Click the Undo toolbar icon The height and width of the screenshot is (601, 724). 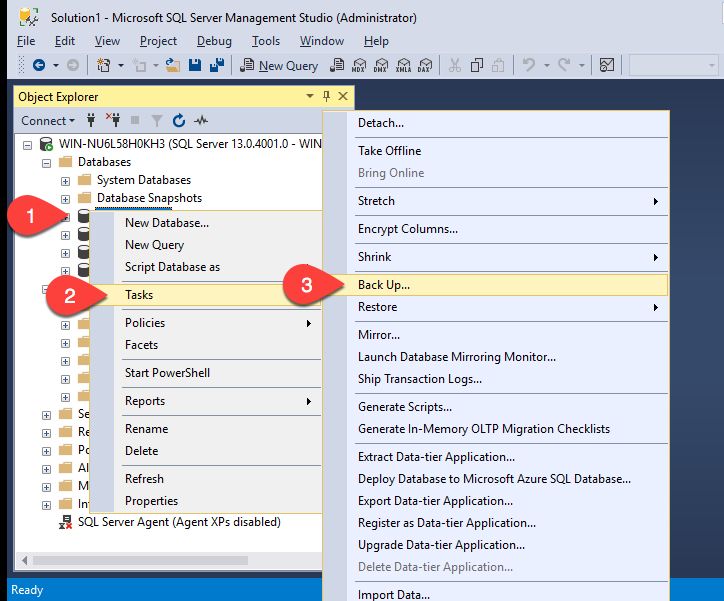[529, 65]
